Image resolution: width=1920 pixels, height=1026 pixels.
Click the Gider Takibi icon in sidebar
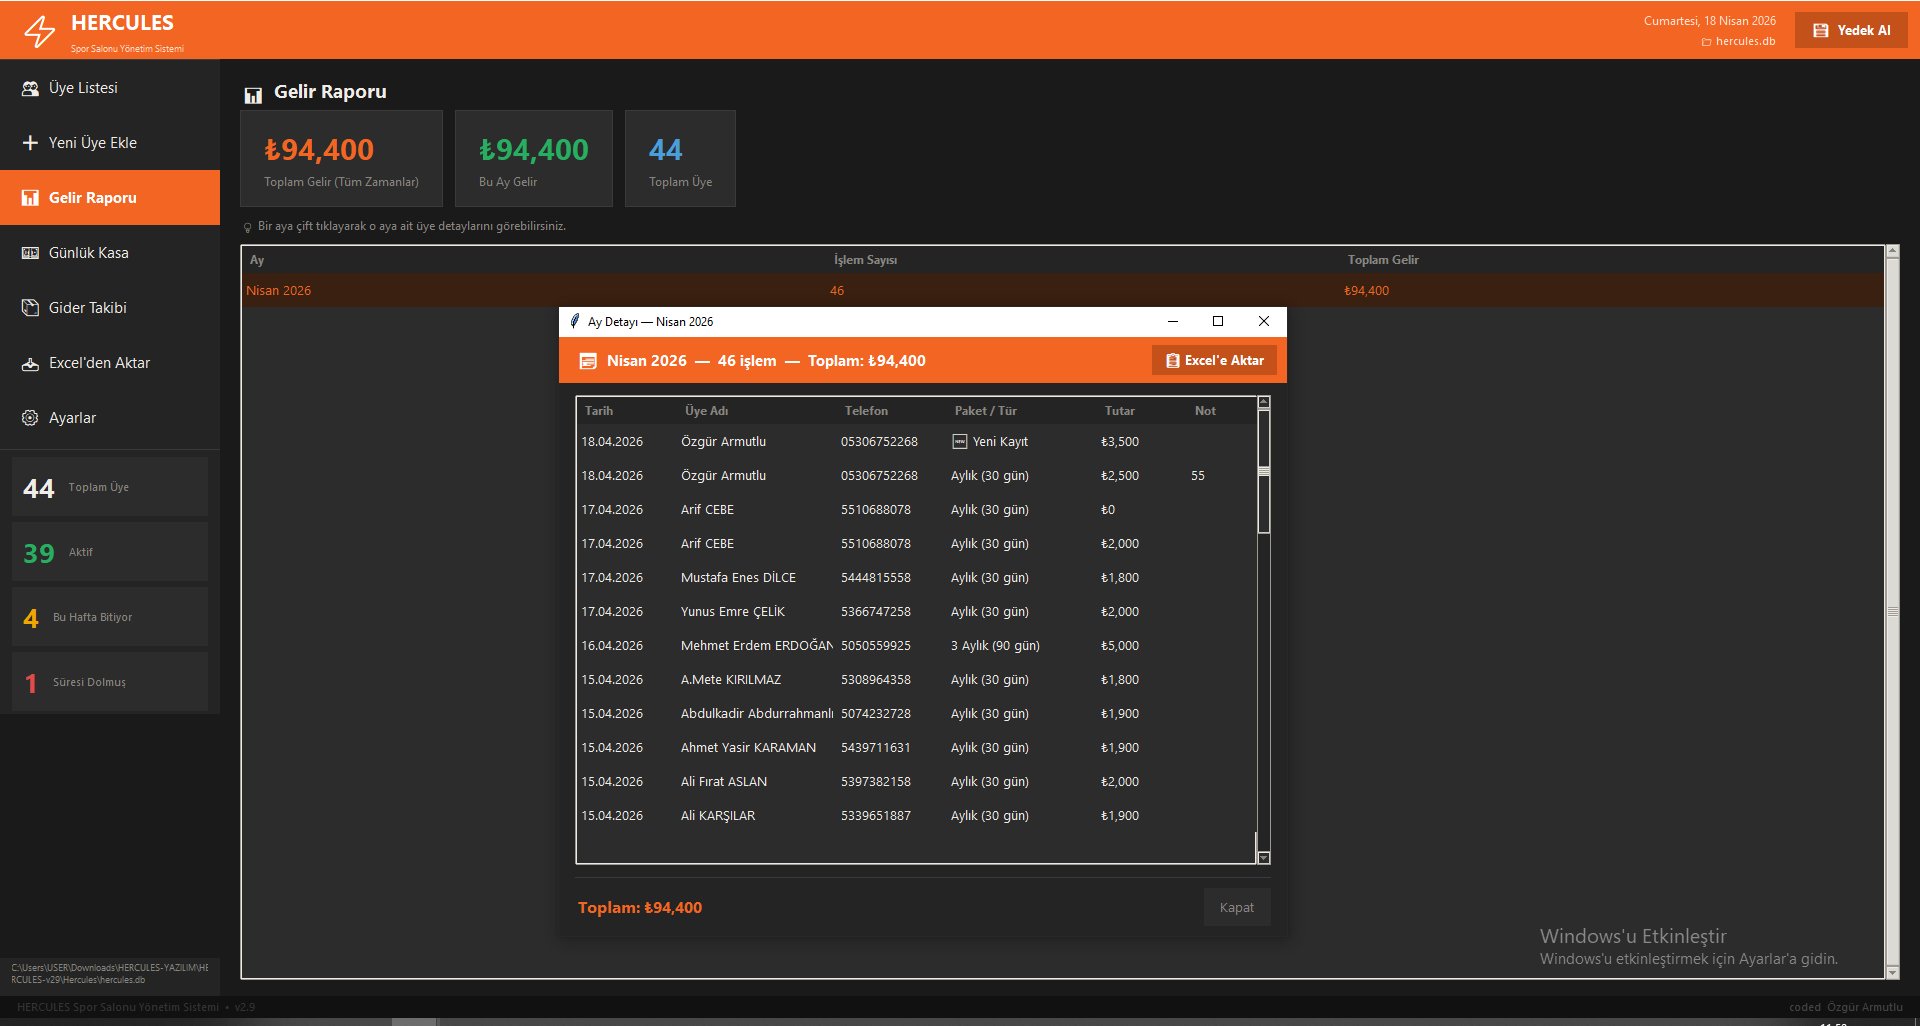[x=30, y=308]
